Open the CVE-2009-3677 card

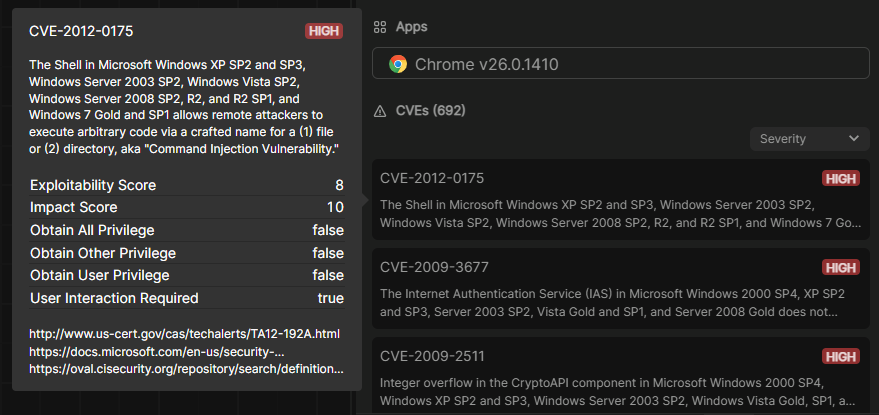coord(621,288)
